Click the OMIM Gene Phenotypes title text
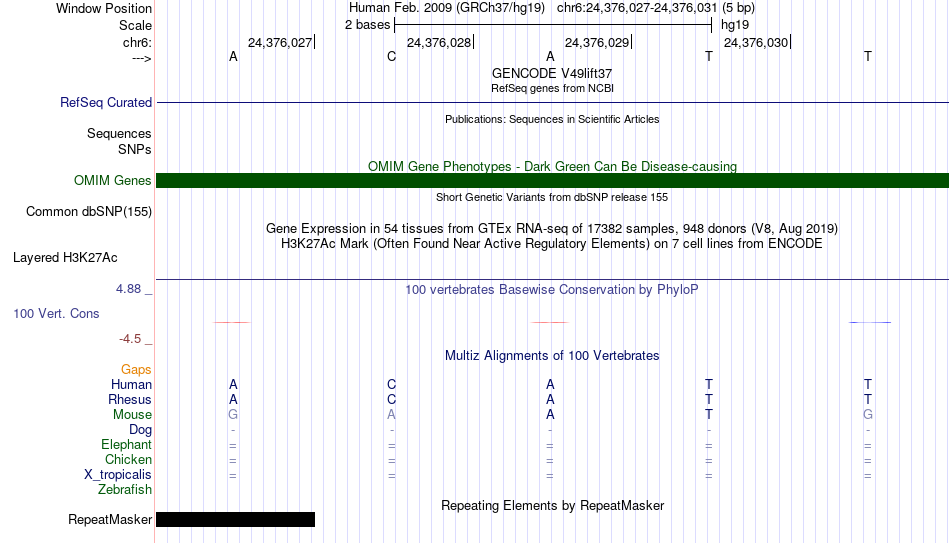This screenshot has height=543, width=950. pyautogui.click(x=552, y=167)
